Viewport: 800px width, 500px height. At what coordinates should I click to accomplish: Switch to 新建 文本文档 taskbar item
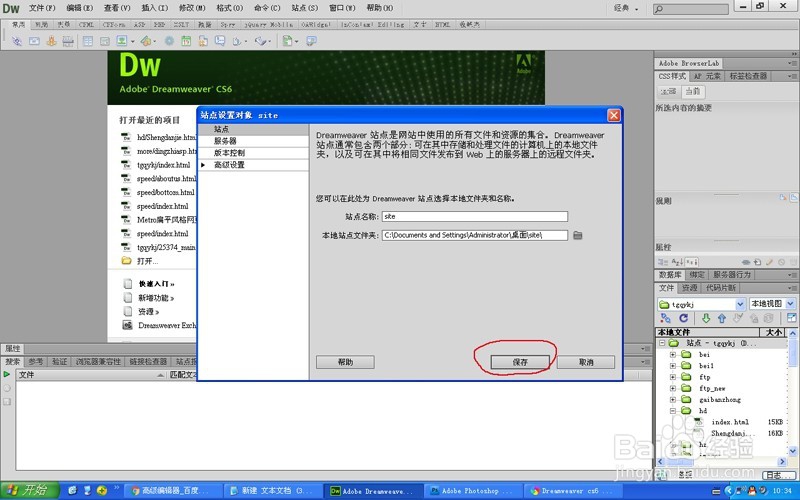click(272, 491)
